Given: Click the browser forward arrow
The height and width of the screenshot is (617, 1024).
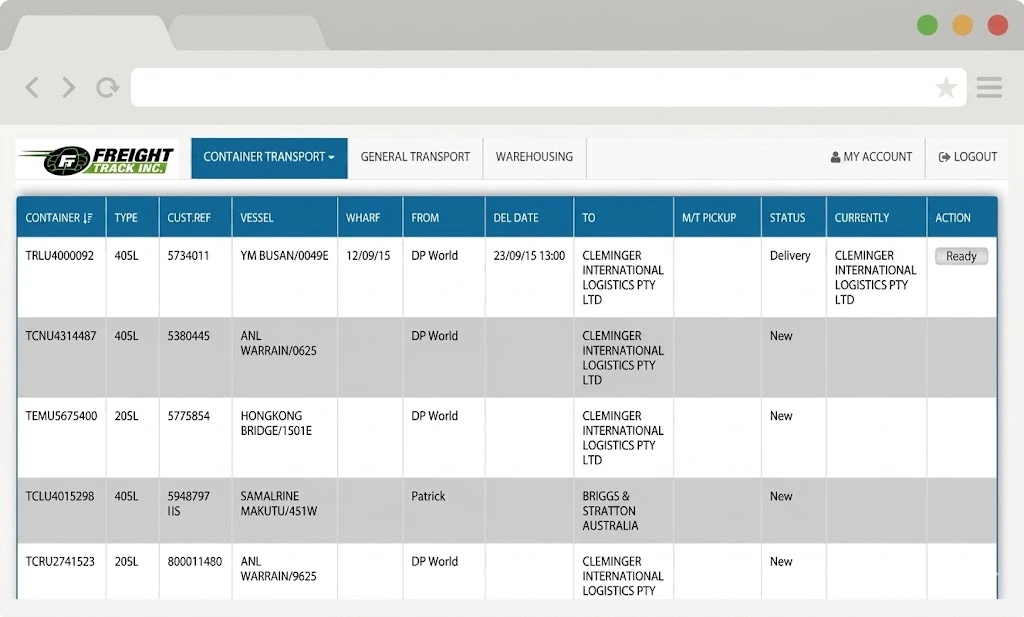Looking at the screenshot, I should (x=69, y=87).
